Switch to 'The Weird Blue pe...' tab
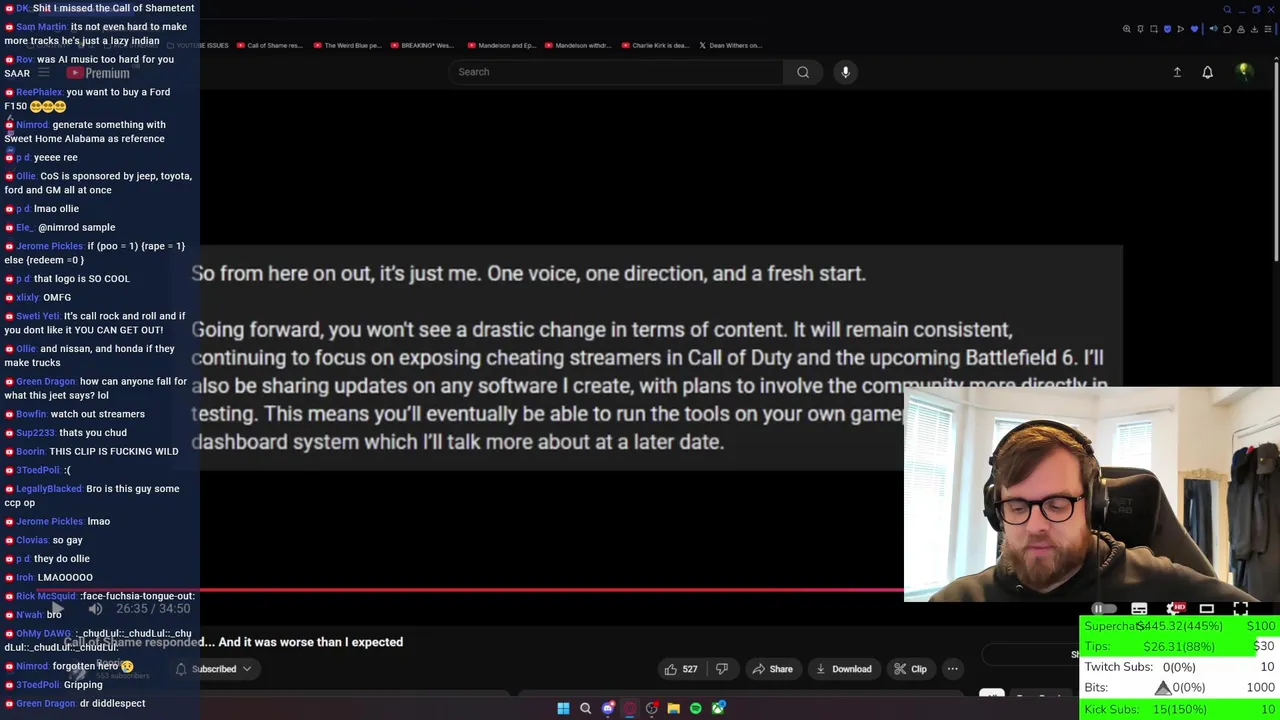 [347, 45]
